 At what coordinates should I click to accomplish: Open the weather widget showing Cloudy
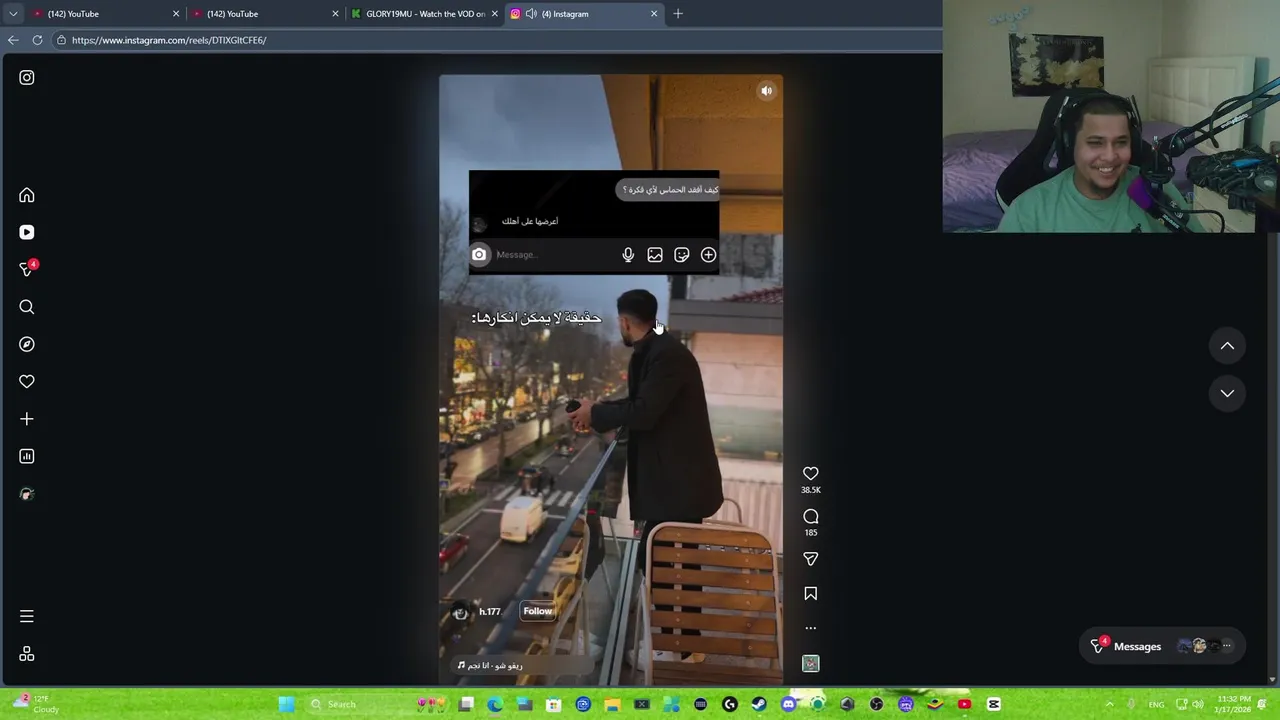tap(35, 704)
